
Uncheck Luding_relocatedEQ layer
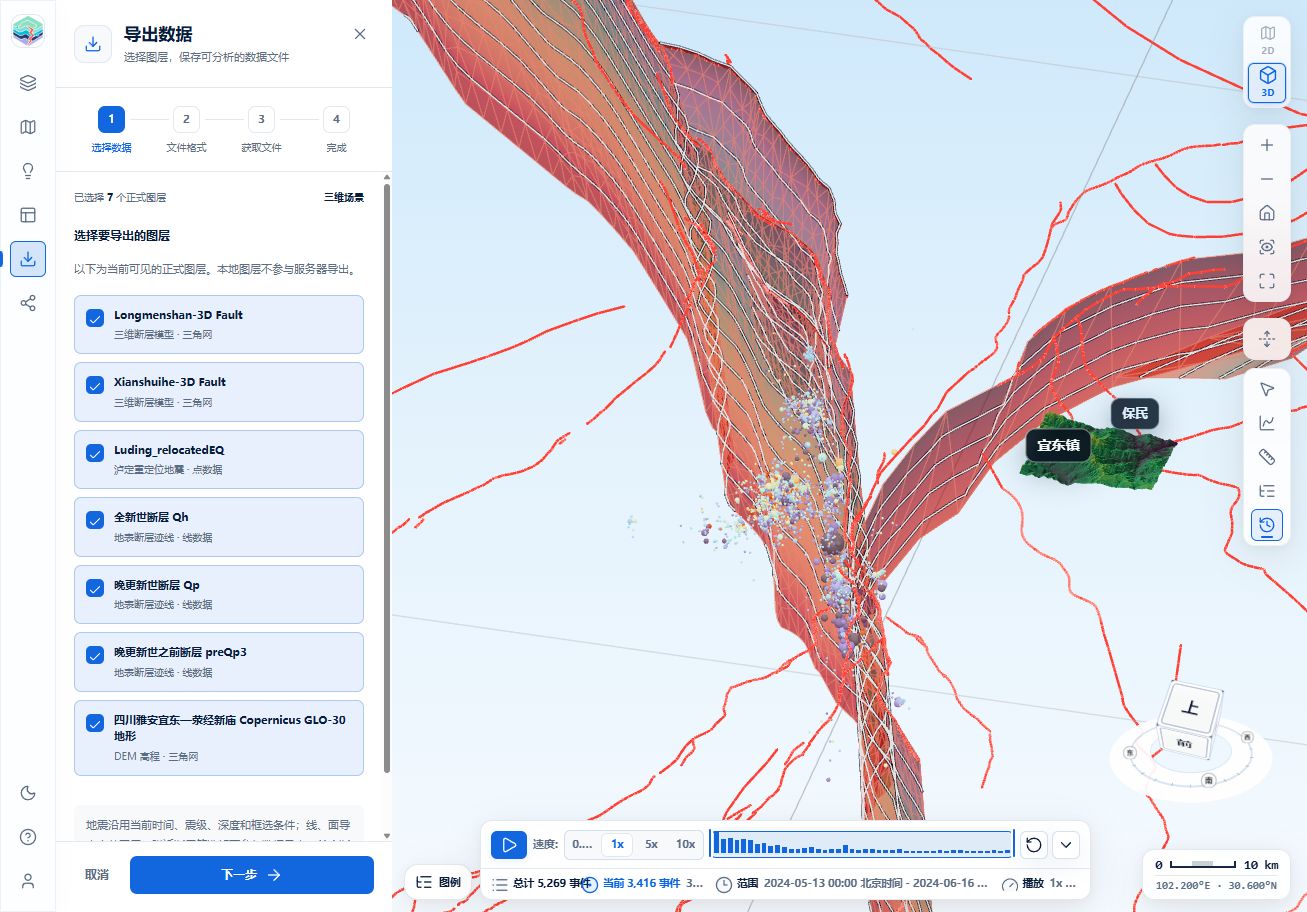[95, 453]
